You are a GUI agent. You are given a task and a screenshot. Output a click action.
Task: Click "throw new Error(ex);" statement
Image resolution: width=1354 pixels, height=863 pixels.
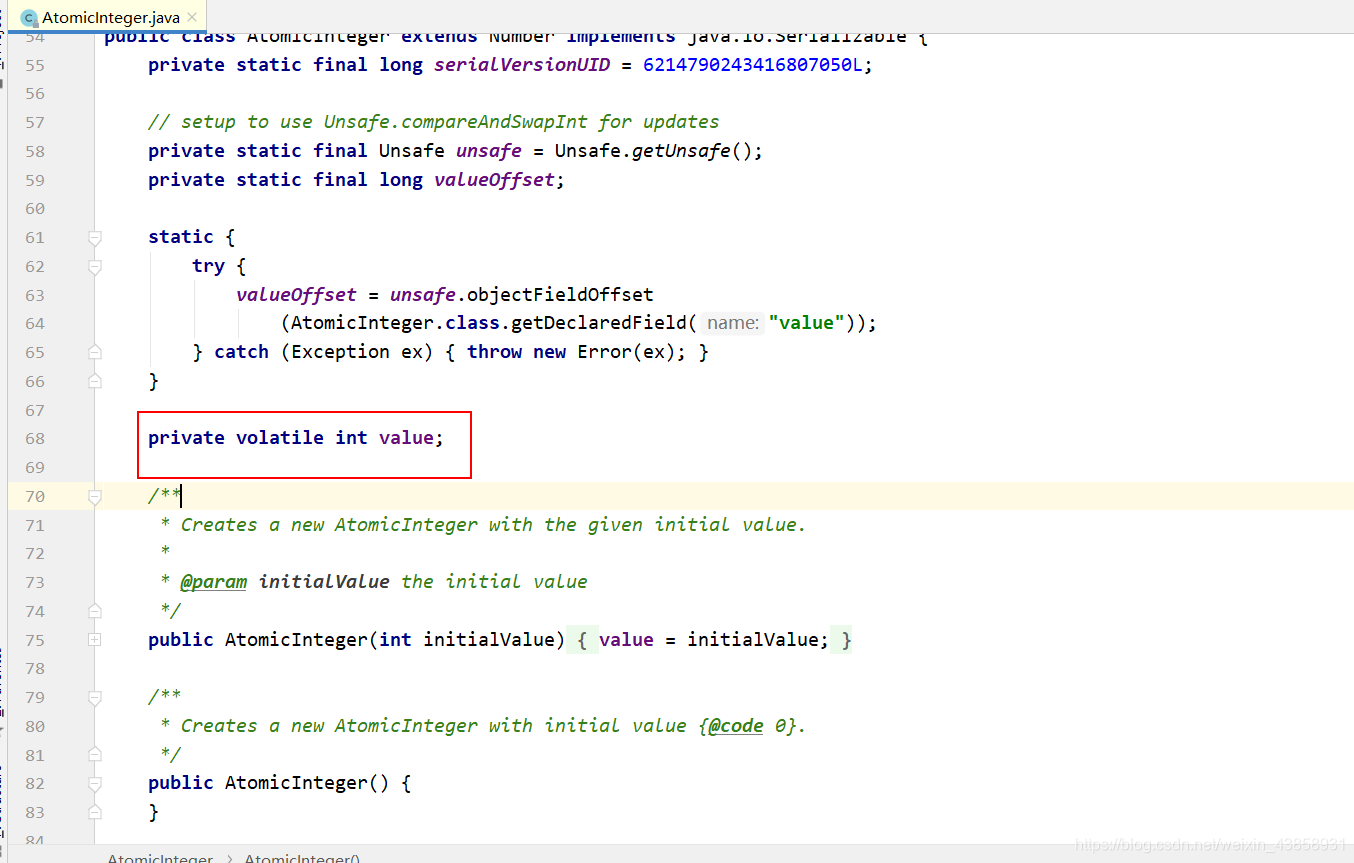click(x=576, y=352)
